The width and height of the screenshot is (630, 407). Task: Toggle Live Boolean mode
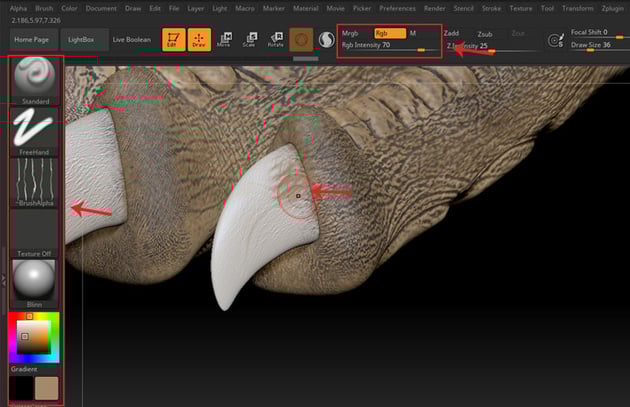[x=132, y=39]
